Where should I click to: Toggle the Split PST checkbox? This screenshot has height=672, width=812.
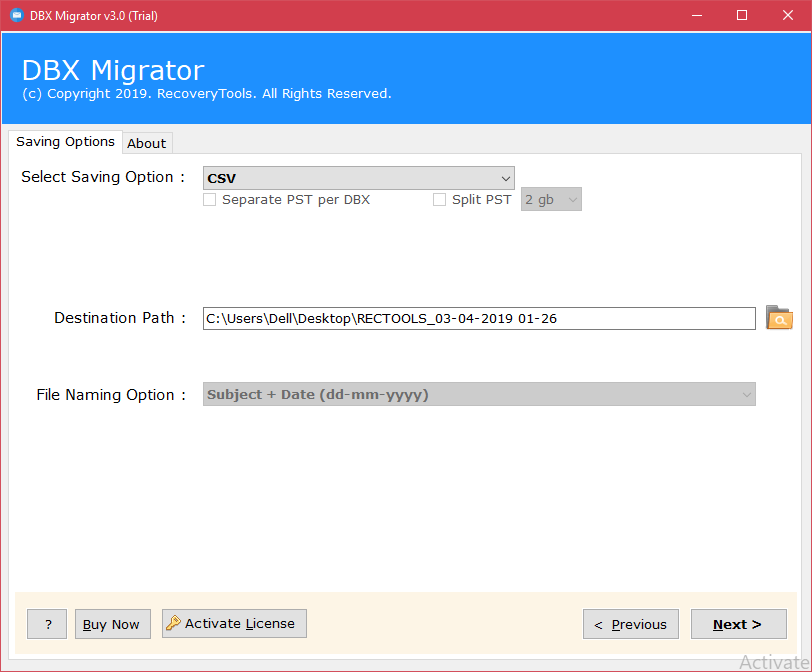[x=439, y=200]
